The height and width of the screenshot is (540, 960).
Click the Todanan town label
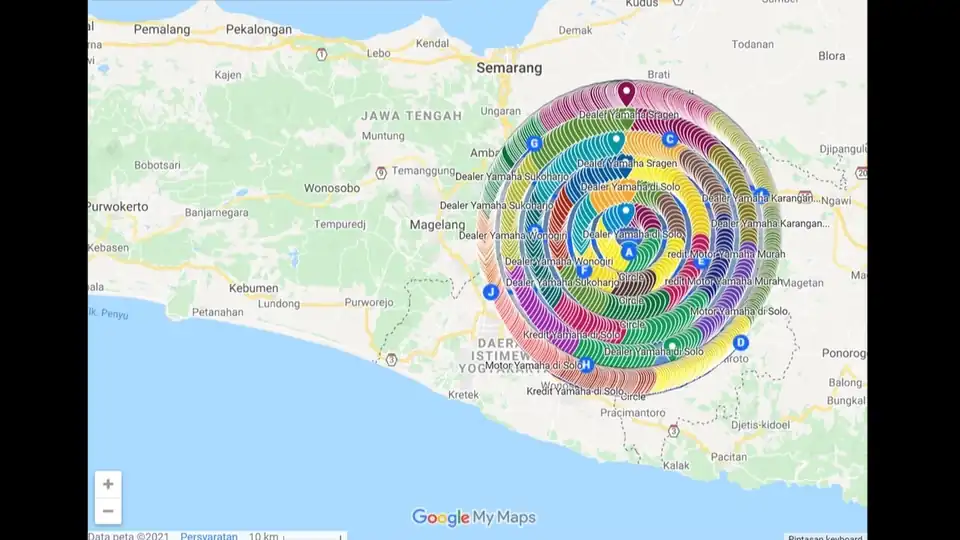coord(752,44)
